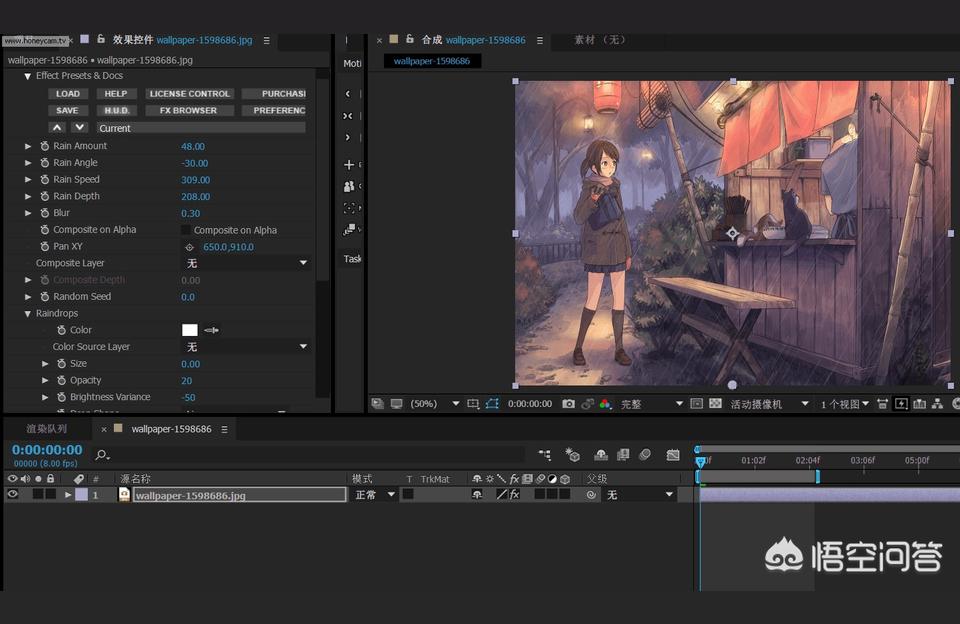Screen dimensions: 960x624
Task: Click the timeline search magnifier icon
Action: pyautogui.click(x=102, y=455)
